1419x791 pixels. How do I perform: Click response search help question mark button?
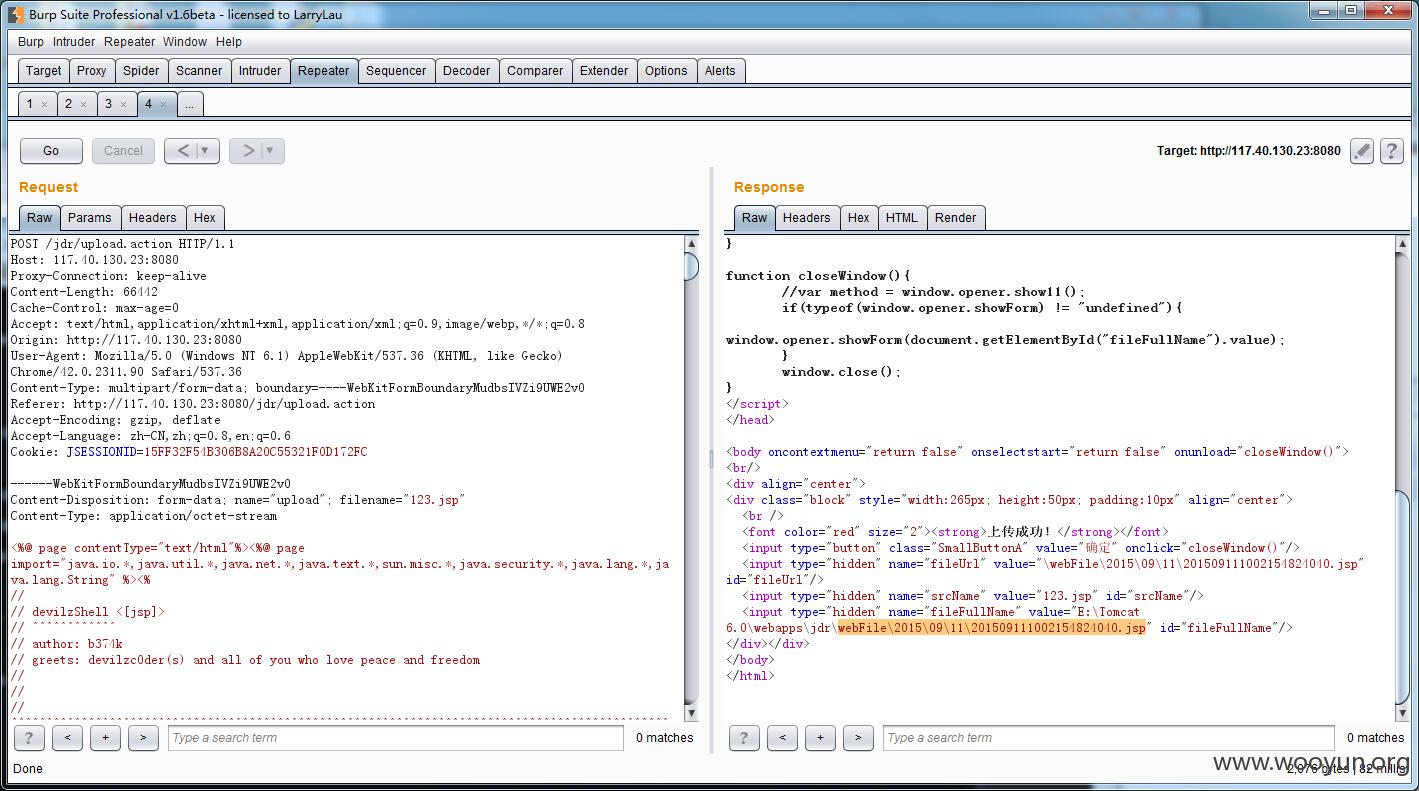click(x=744, y=738)
